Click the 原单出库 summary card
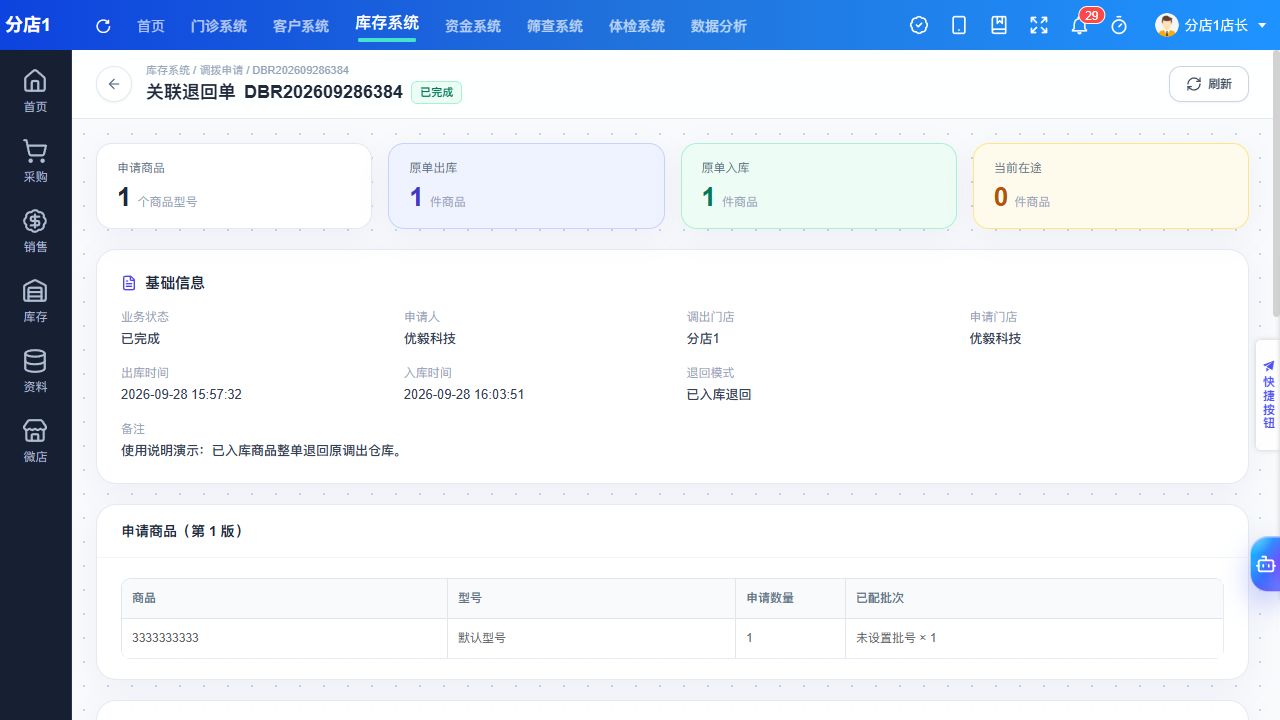 526,186
